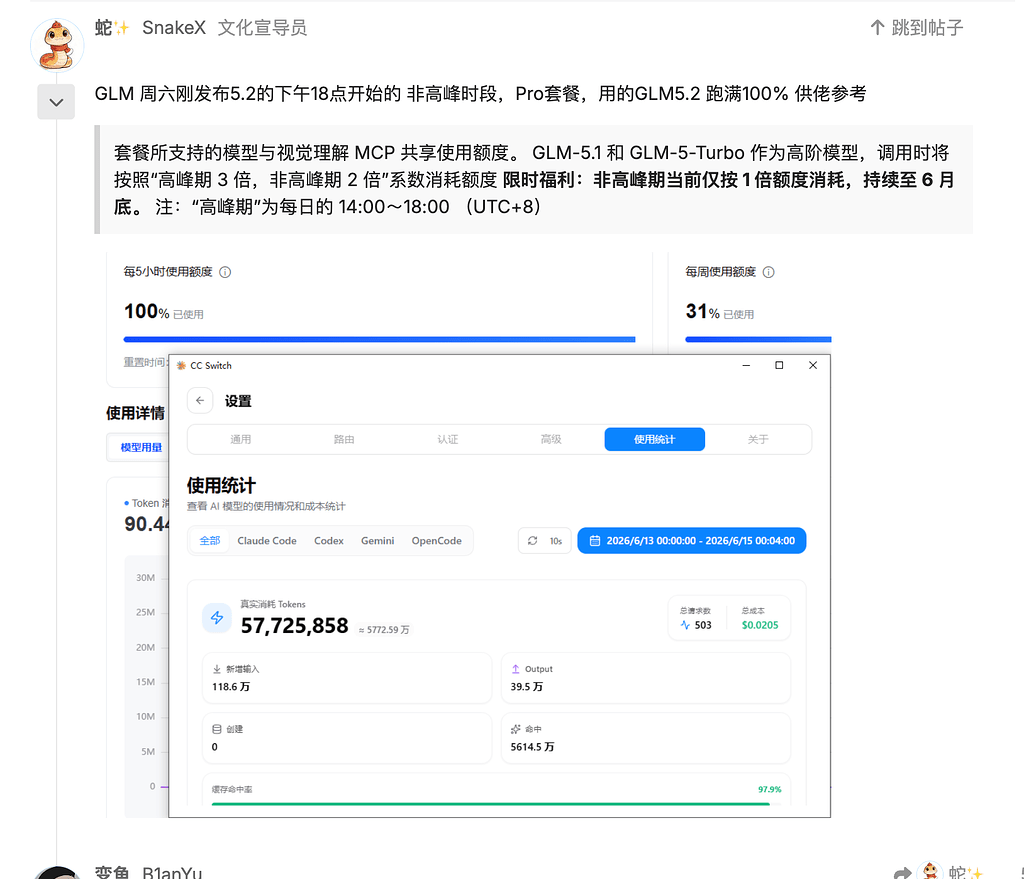
Task: Click the 使用详情 heading
Action: pos(135,413)
